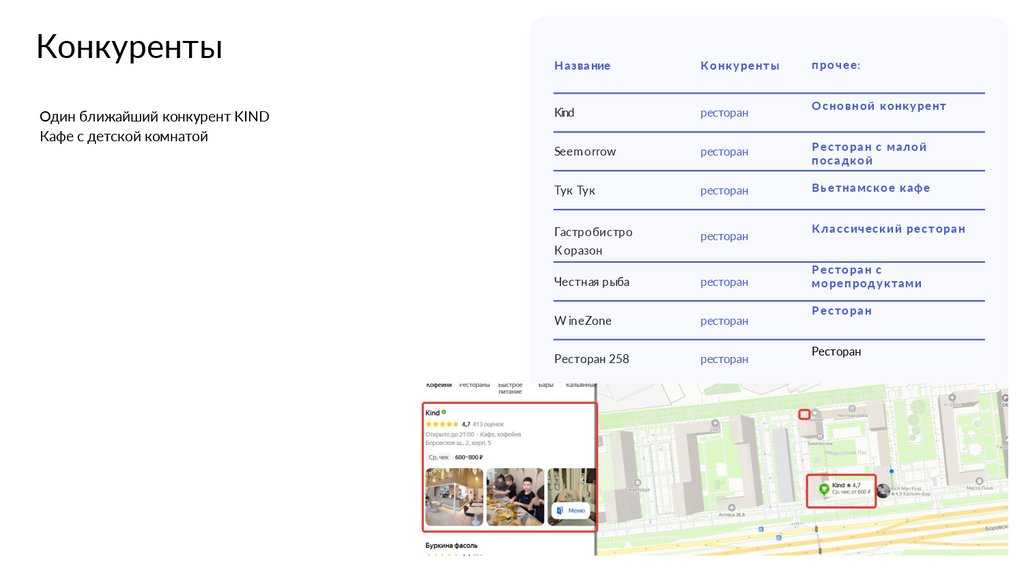
Task: Click the Ср. чек 600–800 ₽ chip
Action: pyautogui.click(x=455, y=457)
